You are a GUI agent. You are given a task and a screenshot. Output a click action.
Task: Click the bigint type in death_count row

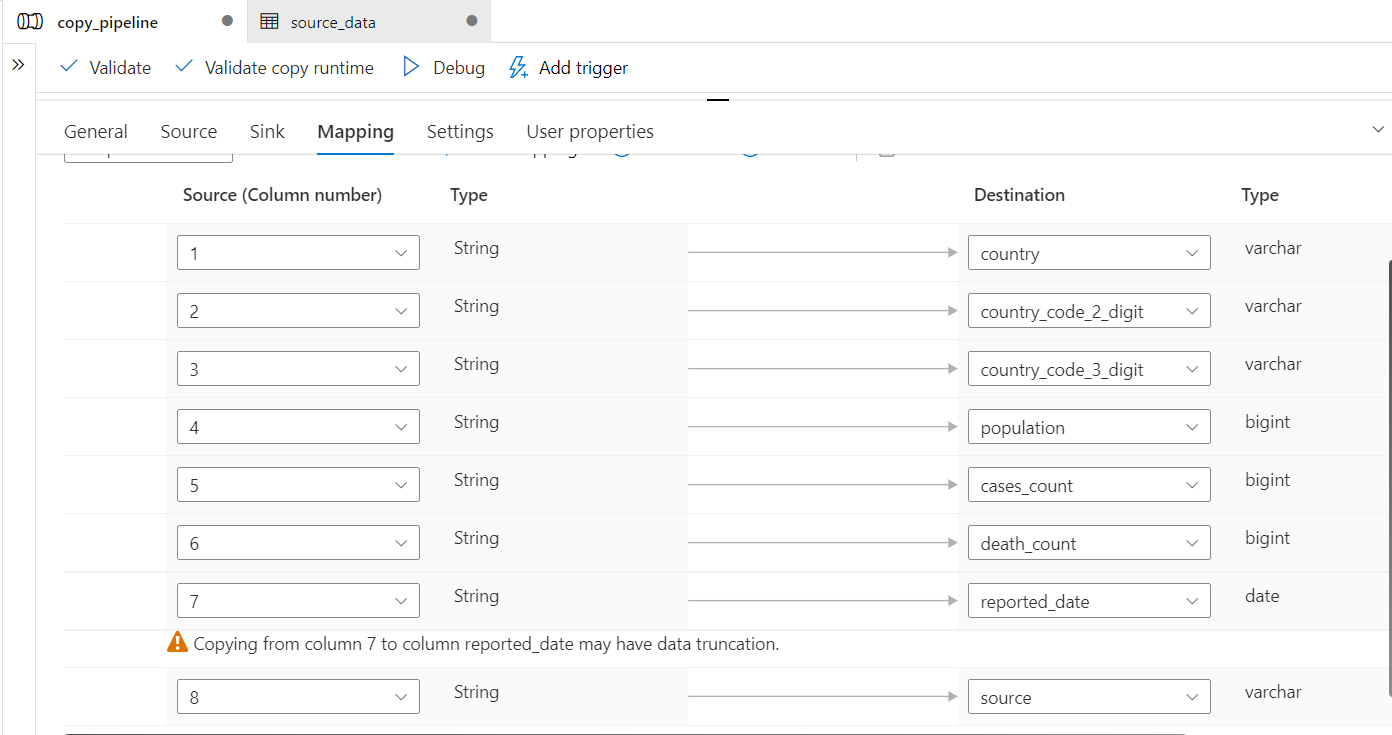[x=1267, y=538]
